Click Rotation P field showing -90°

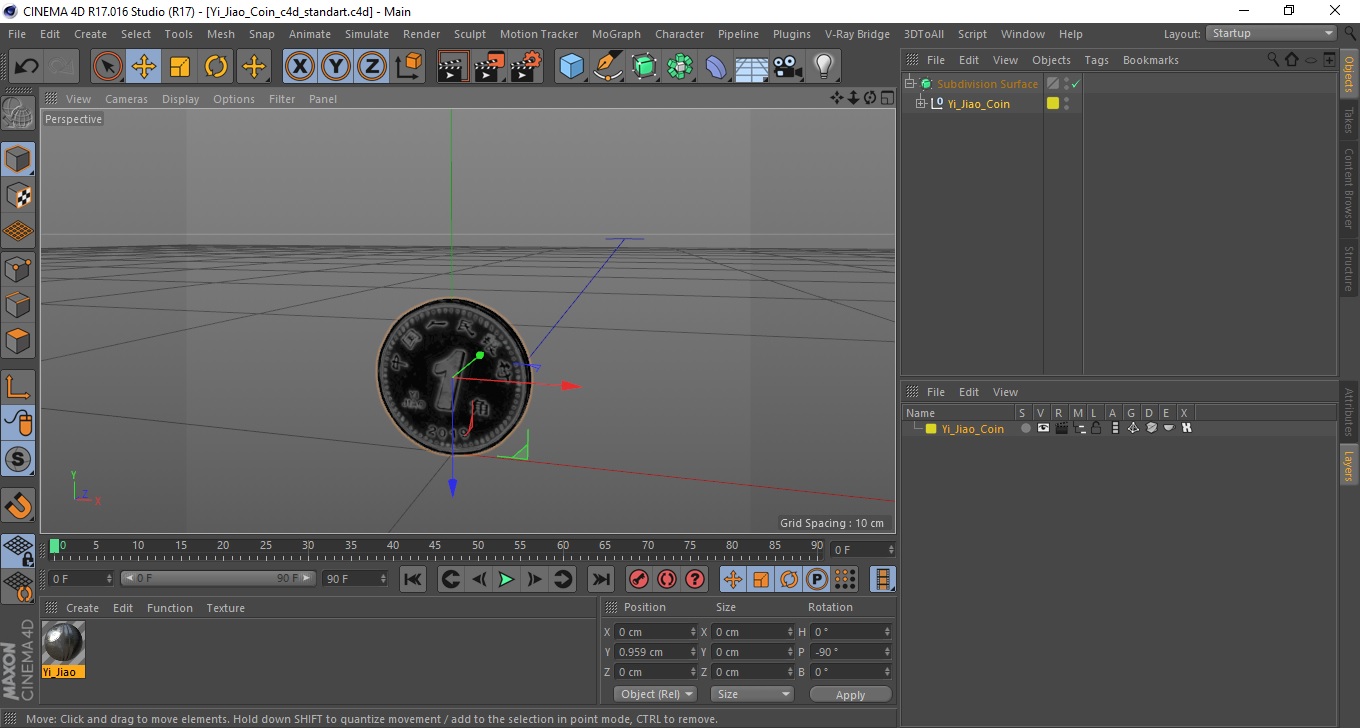point(850,652)
